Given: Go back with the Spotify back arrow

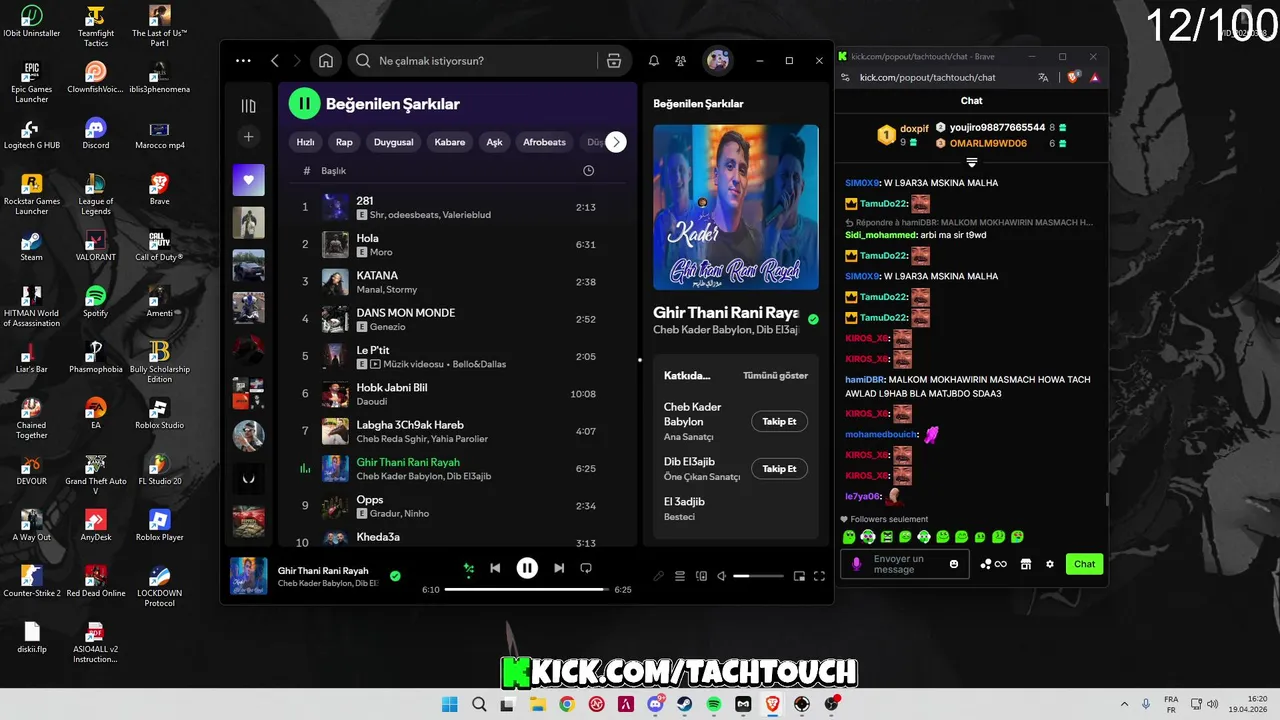Looking at the screenshot, I should [275, 61].
